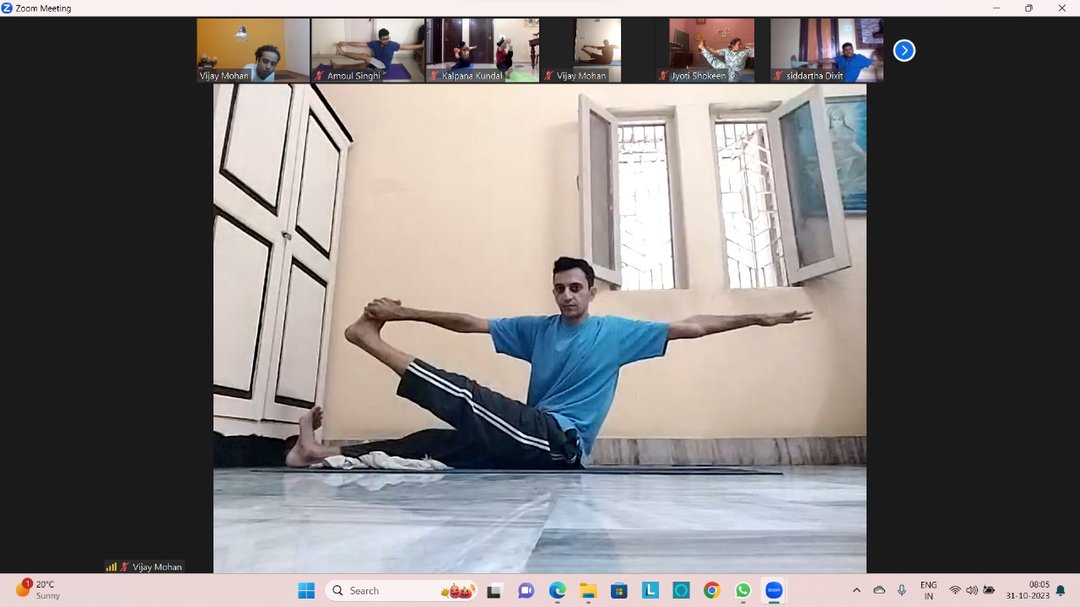Open File Explorer from the taskbar
The height and width of the screenshot is (607, 1080).
588,590
